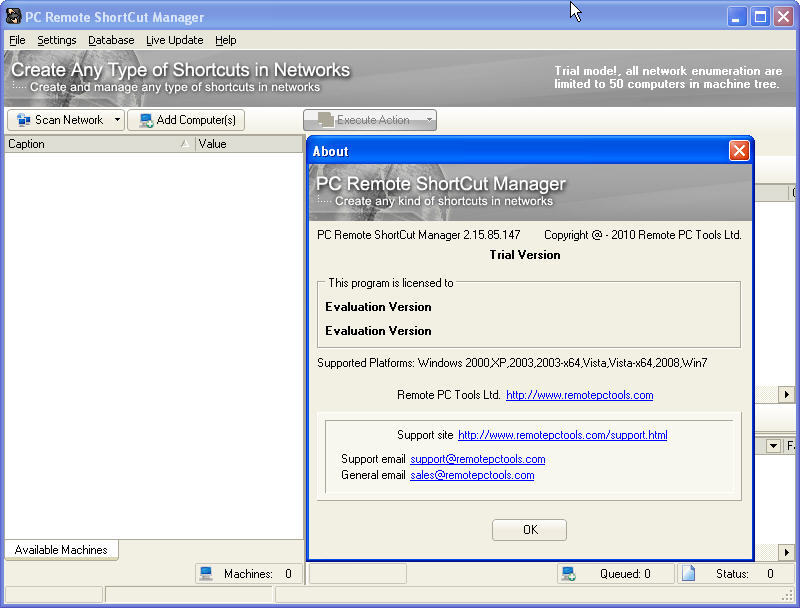Click the Queued status bar icon

pos(568,574)
